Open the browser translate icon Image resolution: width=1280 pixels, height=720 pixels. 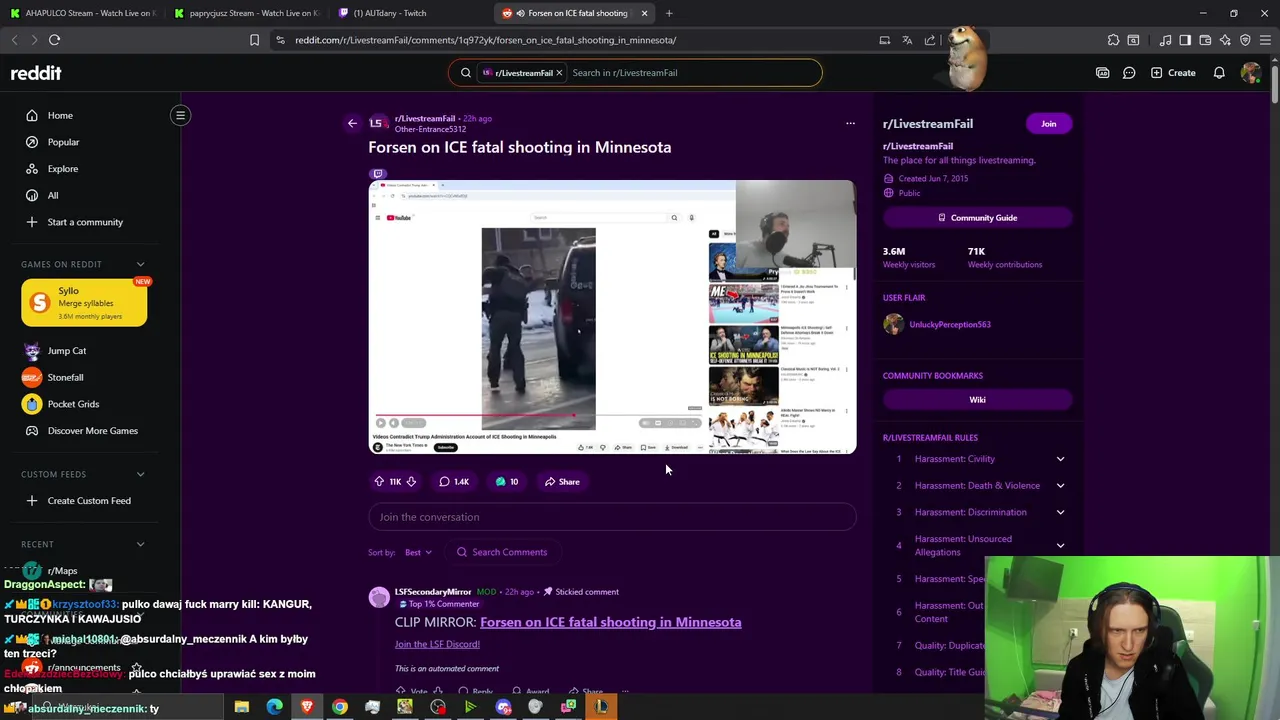click(907, 40)
